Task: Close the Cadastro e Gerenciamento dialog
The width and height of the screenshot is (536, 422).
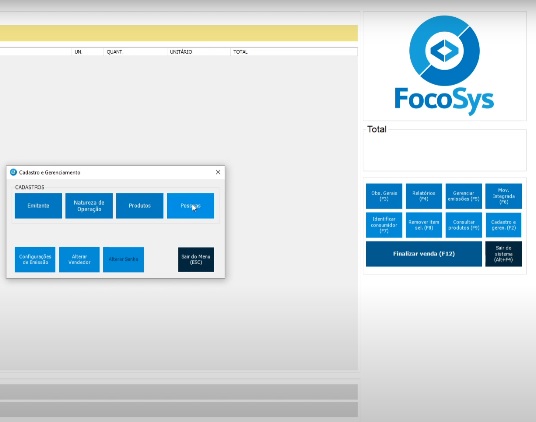Action: click(x=218, y=172)
